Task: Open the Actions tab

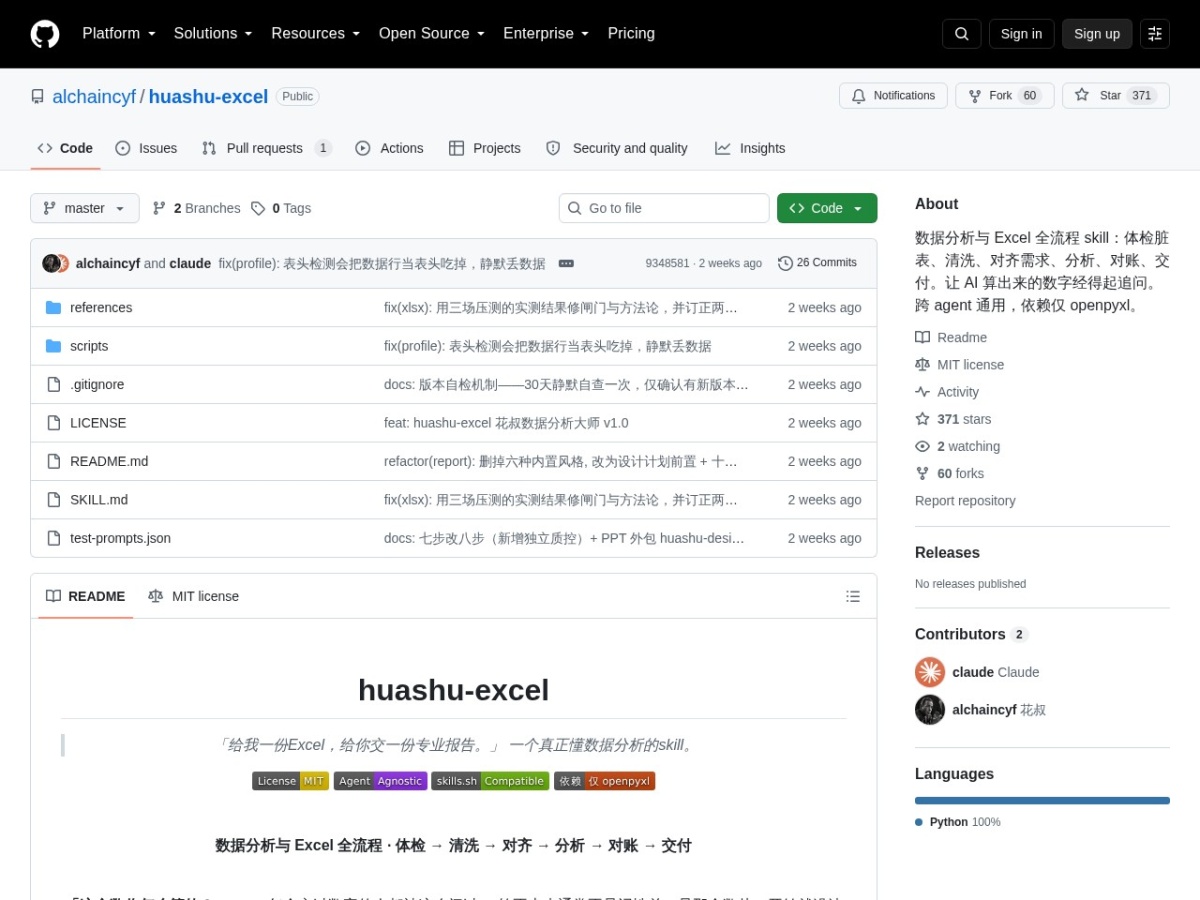Action: tap(389, 148)
